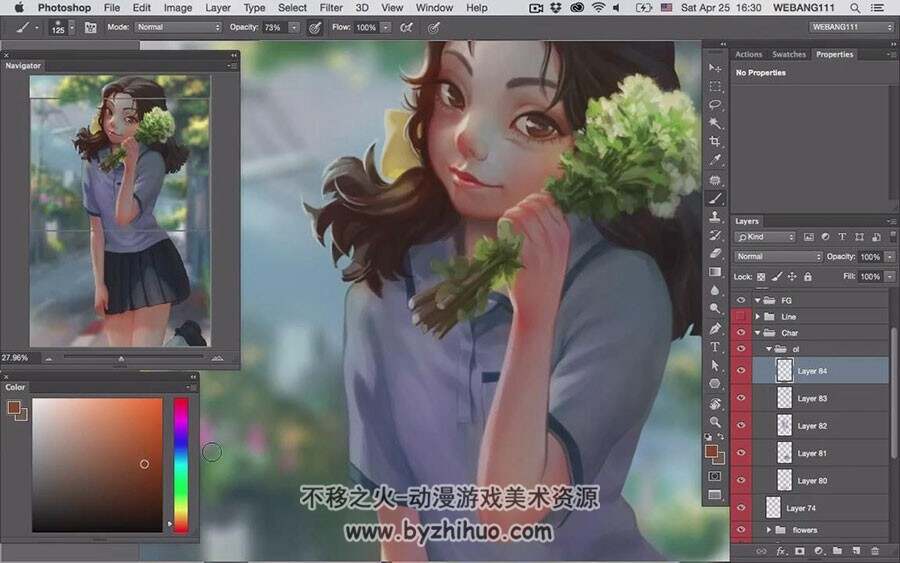
Task: Pick a hue on the color spectrum bar
Action: [x=181, y=465]
